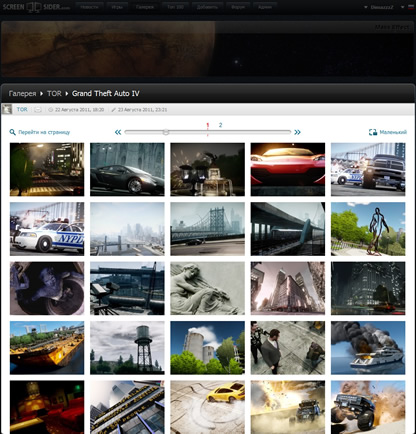This screenshot has width=416, height=434.
Task: Click the clock icon beside creation date
Action: coord(51,110)
